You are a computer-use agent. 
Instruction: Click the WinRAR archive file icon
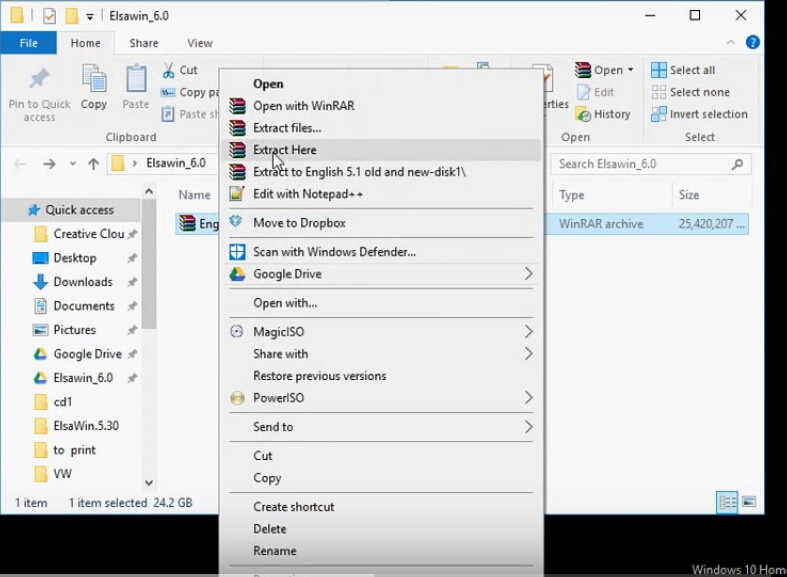click(x=187, y=223)
